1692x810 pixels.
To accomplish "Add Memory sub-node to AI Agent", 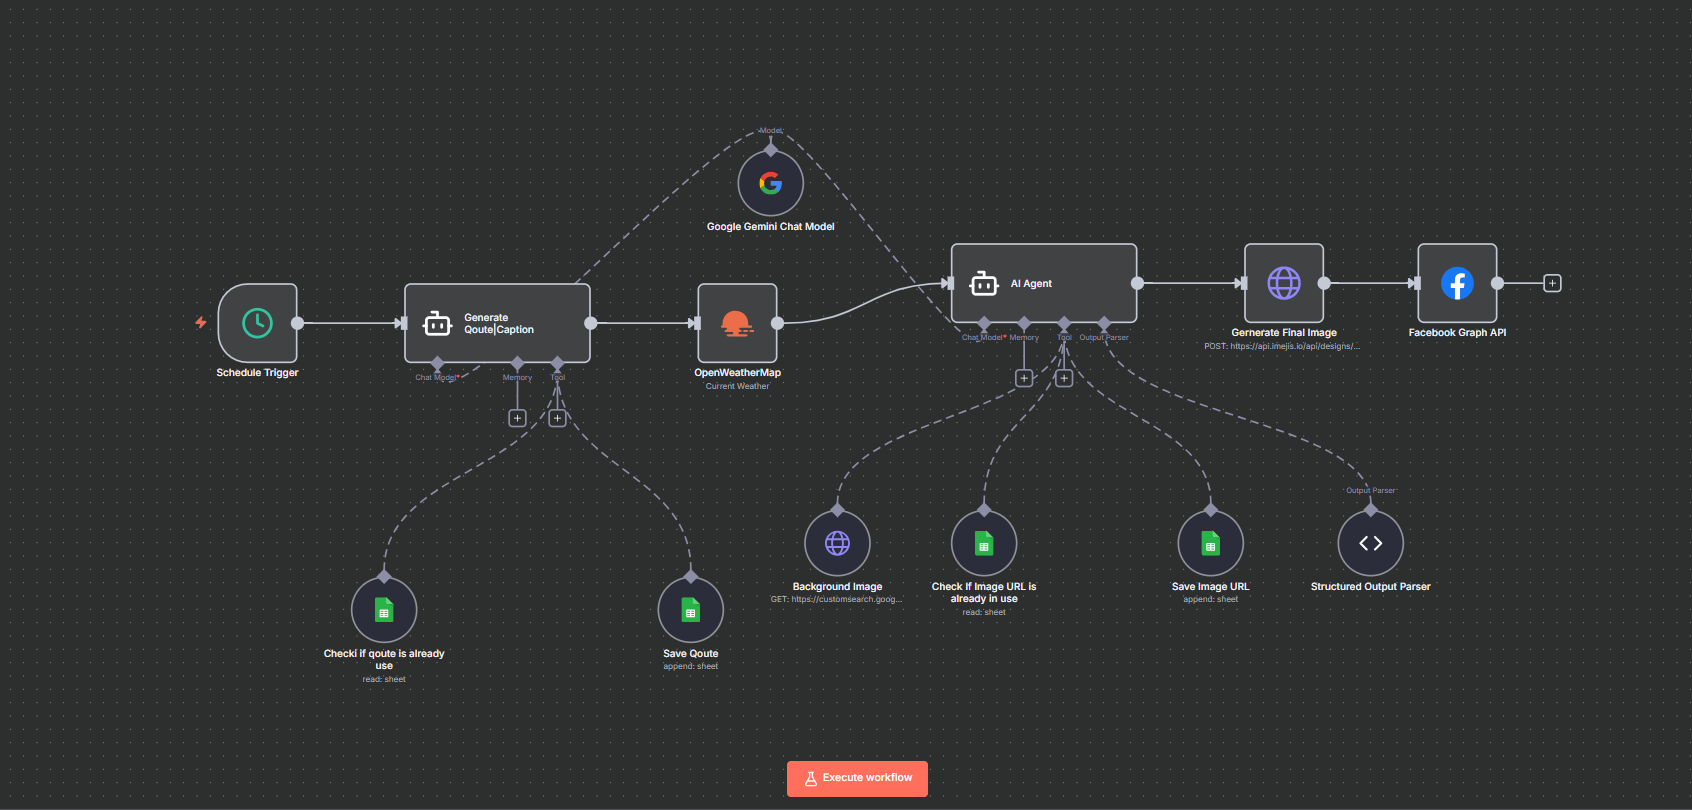I will [x=1024, y=378].
